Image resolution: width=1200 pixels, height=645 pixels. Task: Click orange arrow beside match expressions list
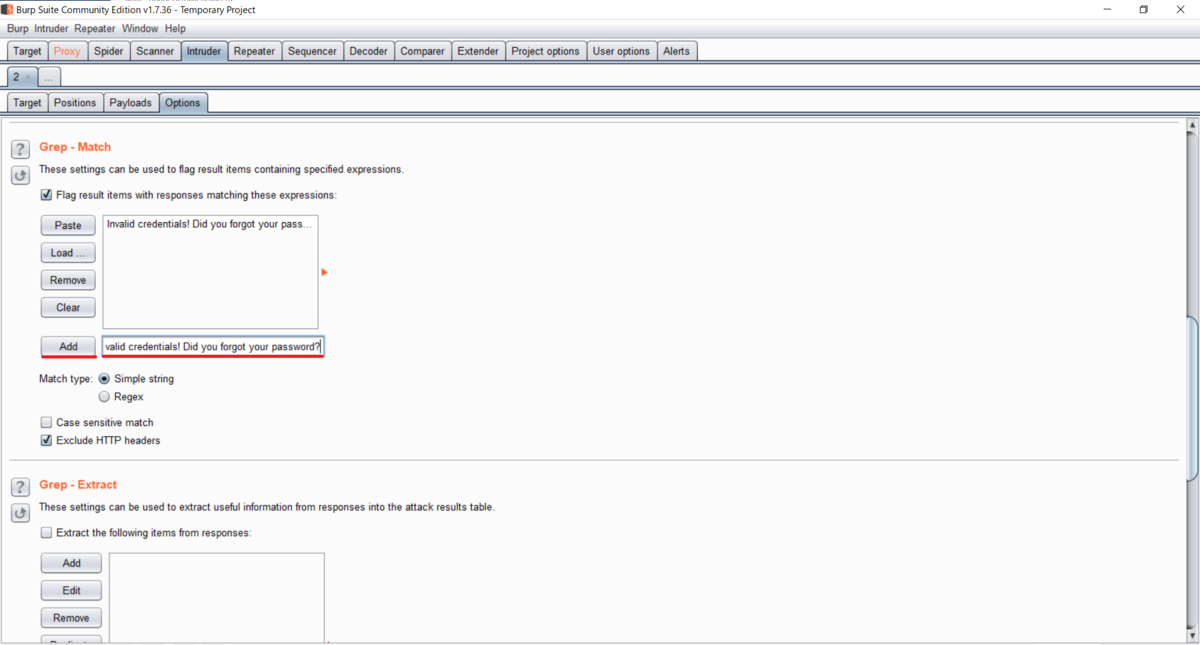point(324,272)
